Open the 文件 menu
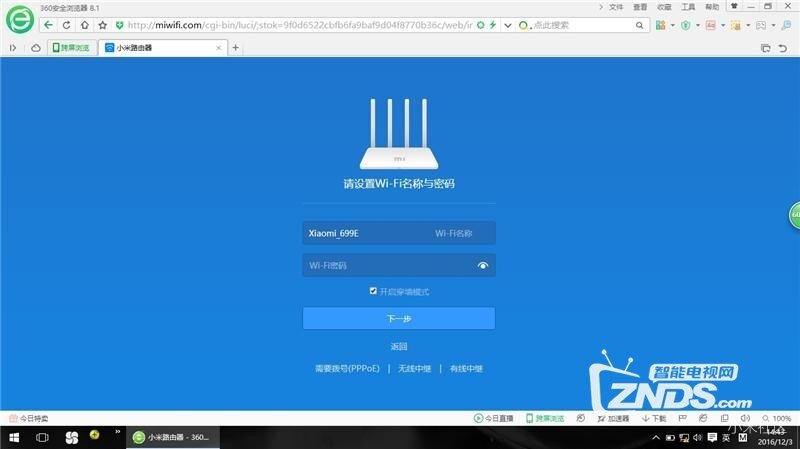Image resolution: width=800 pixels, height=449 pixels. click(616, 7)
